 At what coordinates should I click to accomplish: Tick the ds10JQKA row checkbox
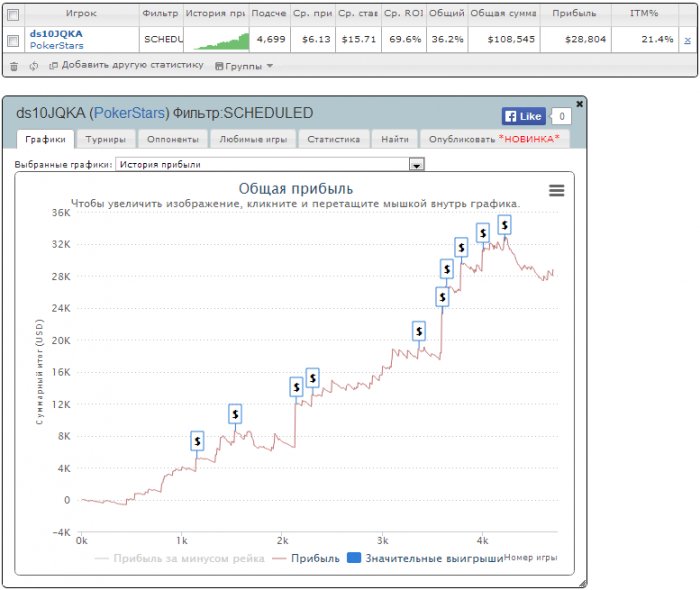pos(13,41)
